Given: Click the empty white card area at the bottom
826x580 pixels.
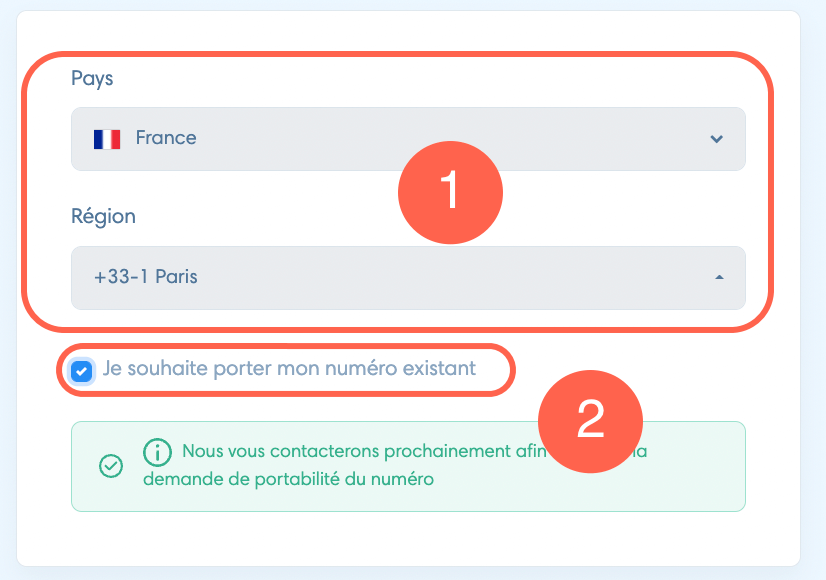Looking at the screenshot, I should point(408,539).
